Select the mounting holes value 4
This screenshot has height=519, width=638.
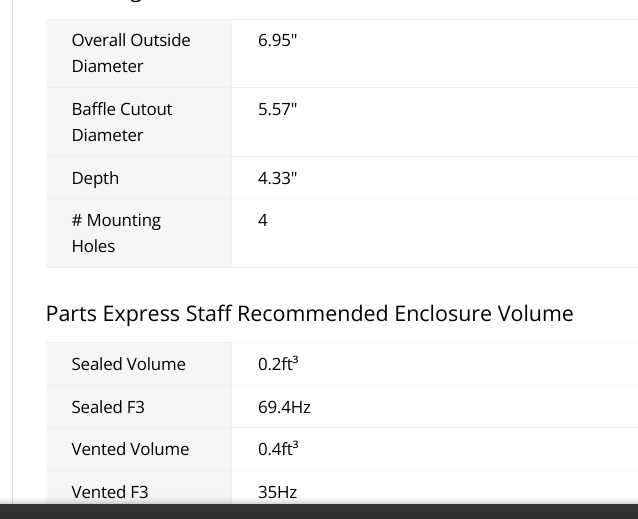262,220
